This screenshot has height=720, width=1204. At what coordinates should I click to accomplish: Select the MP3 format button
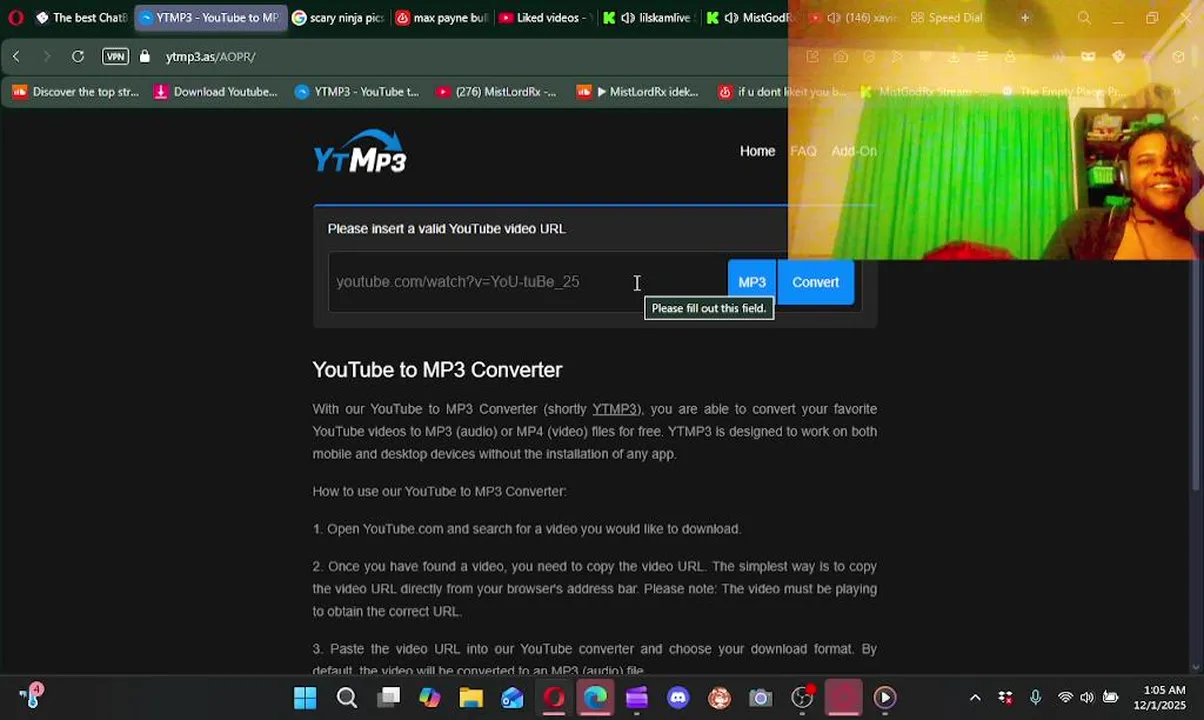click(752, 282)
